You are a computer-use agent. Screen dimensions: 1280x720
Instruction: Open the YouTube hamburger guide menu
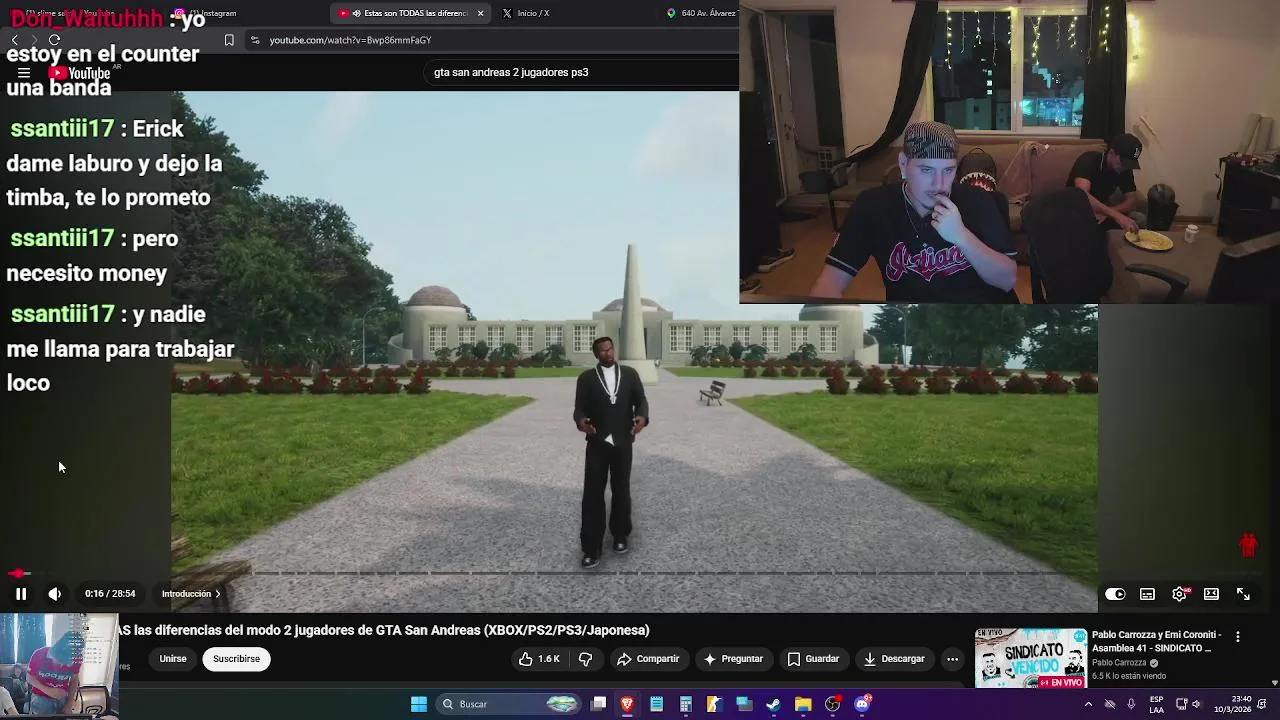point(24,73)
